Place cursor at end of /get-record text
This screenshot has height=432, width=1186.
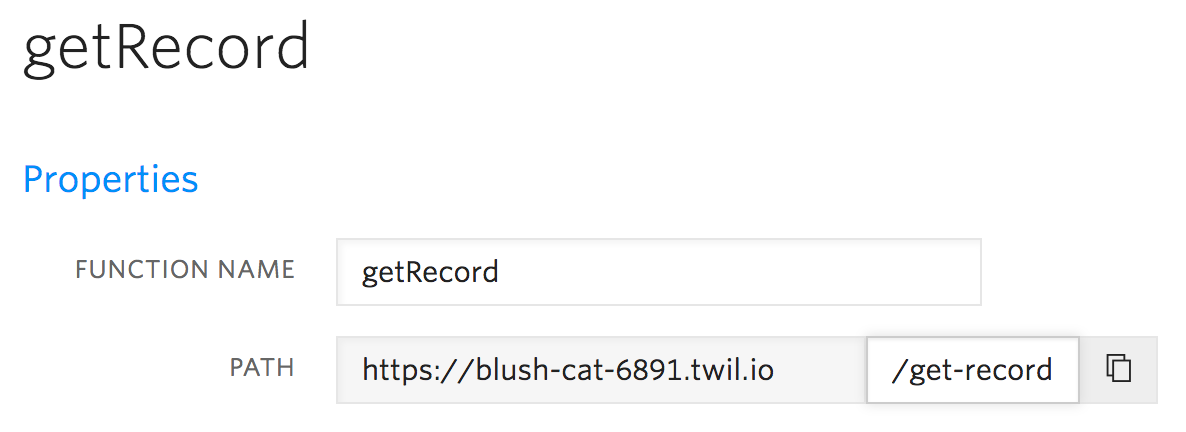tap(1053, 370)
